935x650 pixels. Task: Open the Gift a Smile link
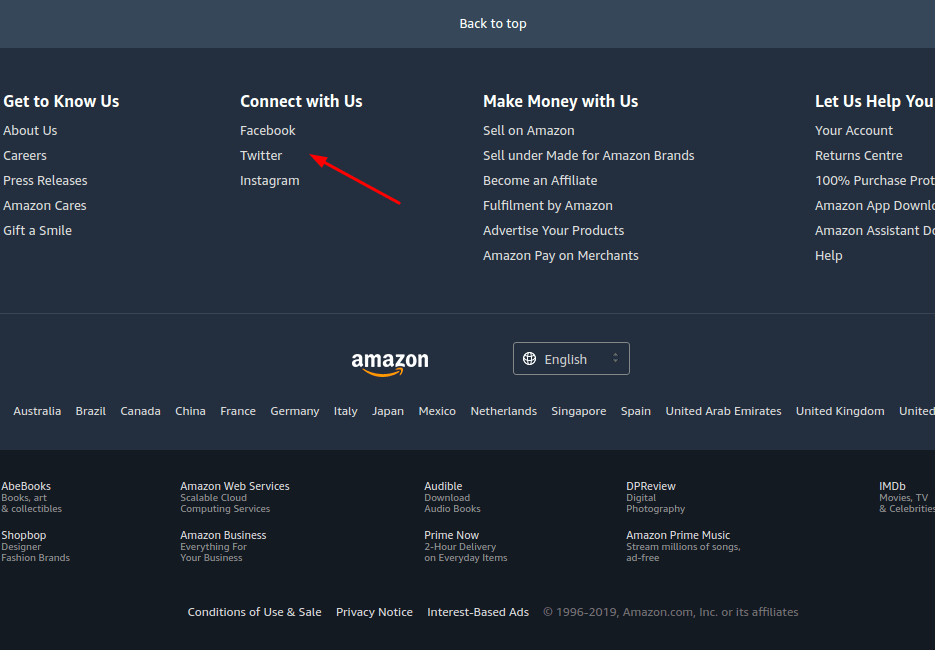(x=38, y=231)
